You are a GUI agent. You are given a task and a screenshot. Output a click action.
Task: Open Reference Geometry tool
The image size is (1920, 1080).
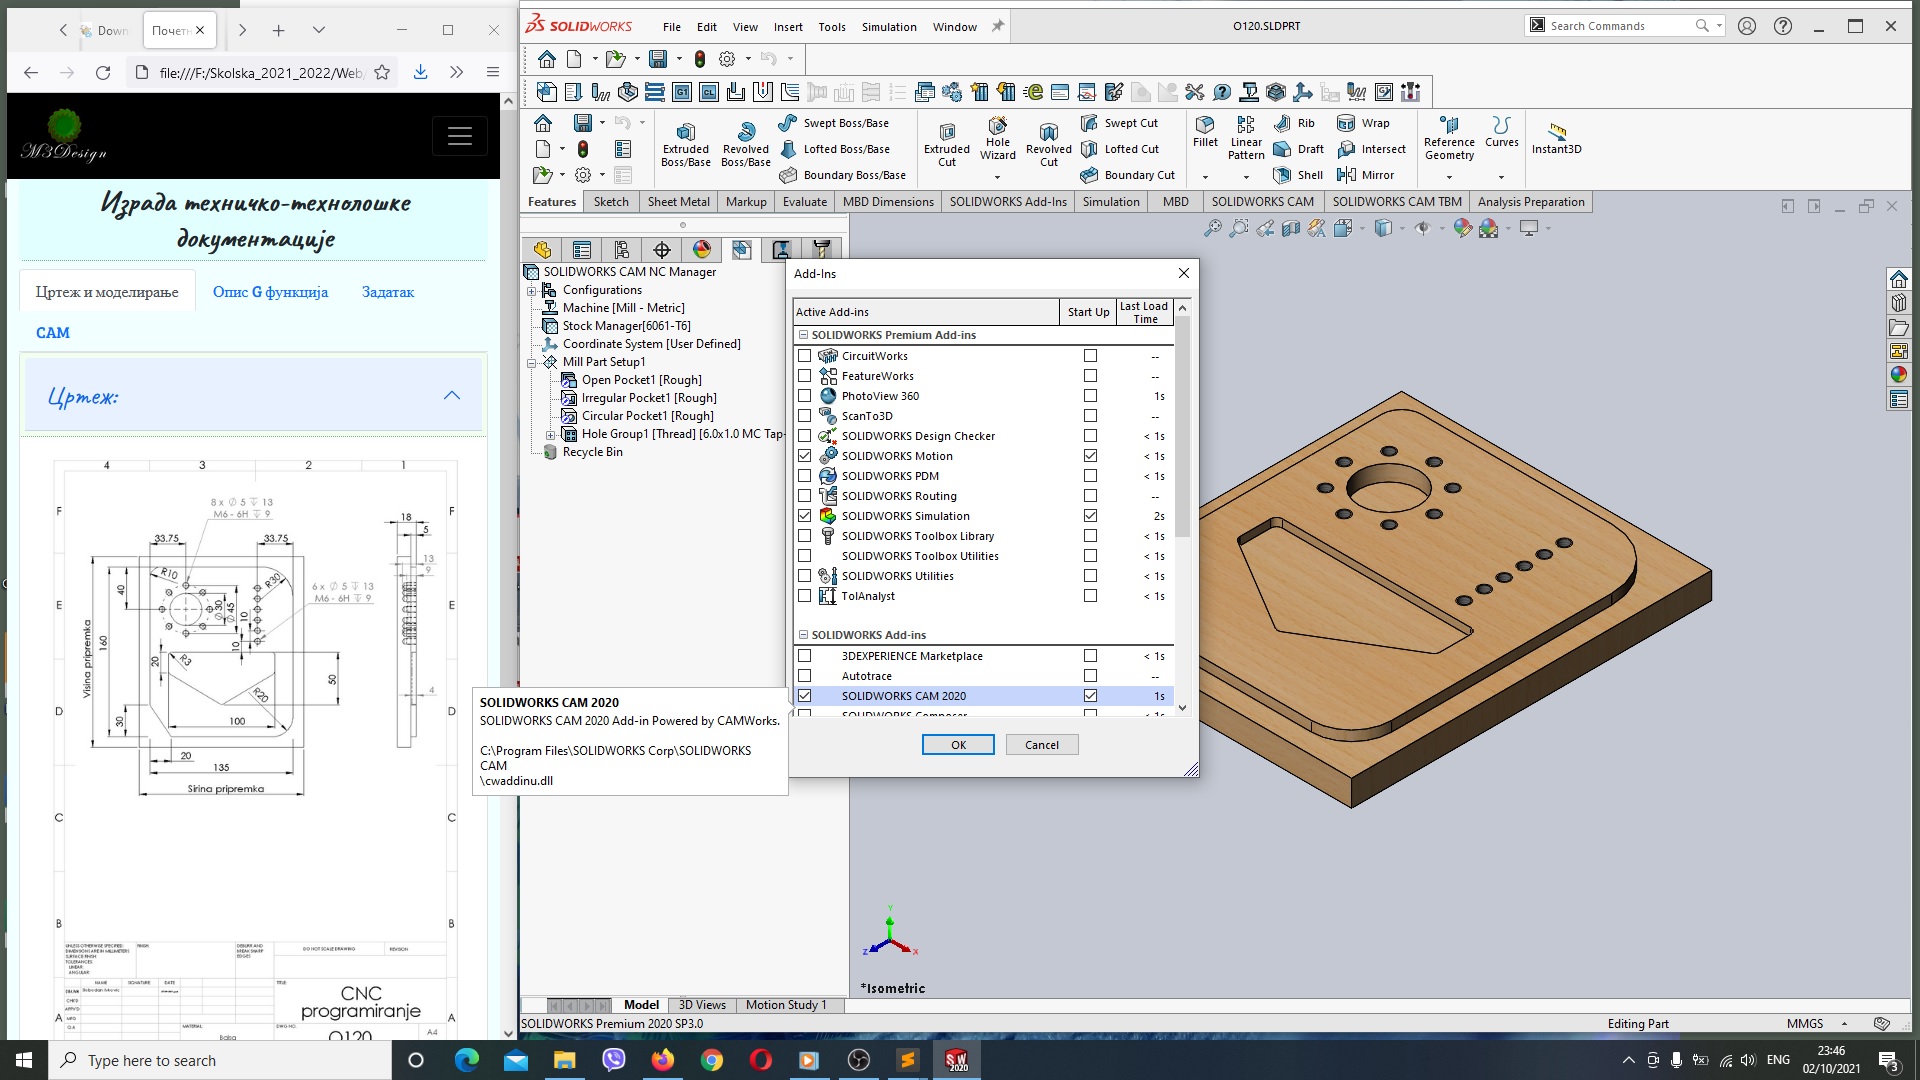[x=1449, y=138]
